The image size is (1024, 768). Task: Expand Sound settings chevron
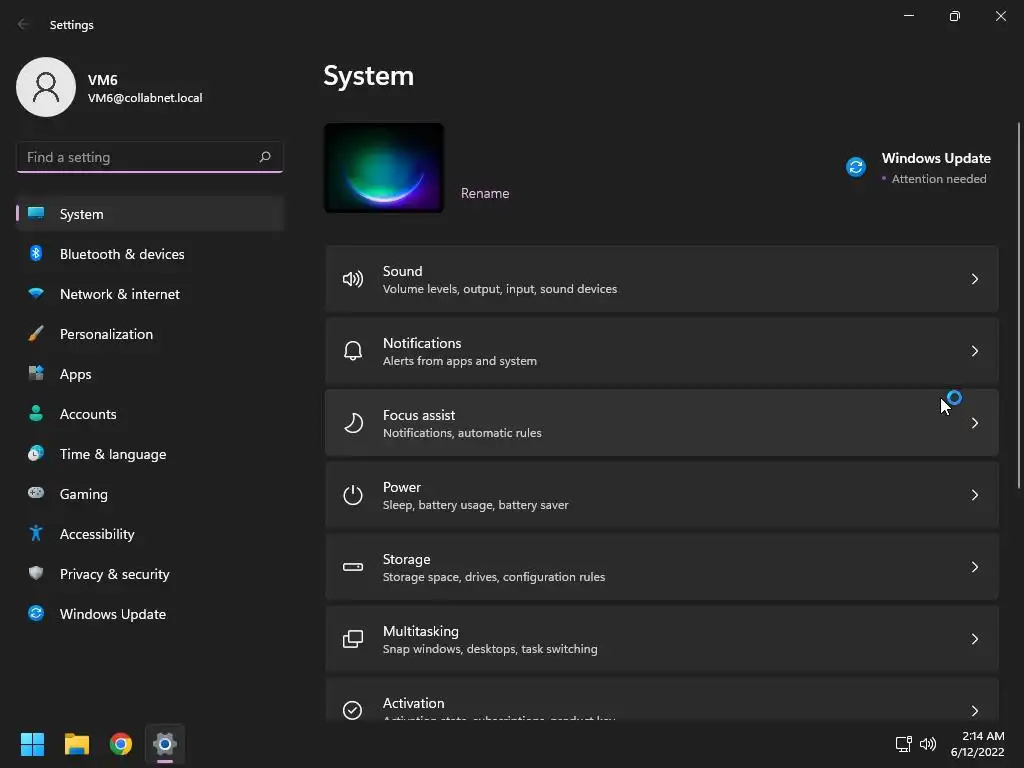click(975, 279)
